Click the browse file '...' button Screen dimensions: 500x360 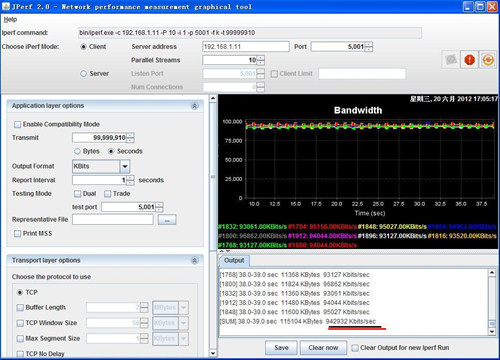(167, 220)
